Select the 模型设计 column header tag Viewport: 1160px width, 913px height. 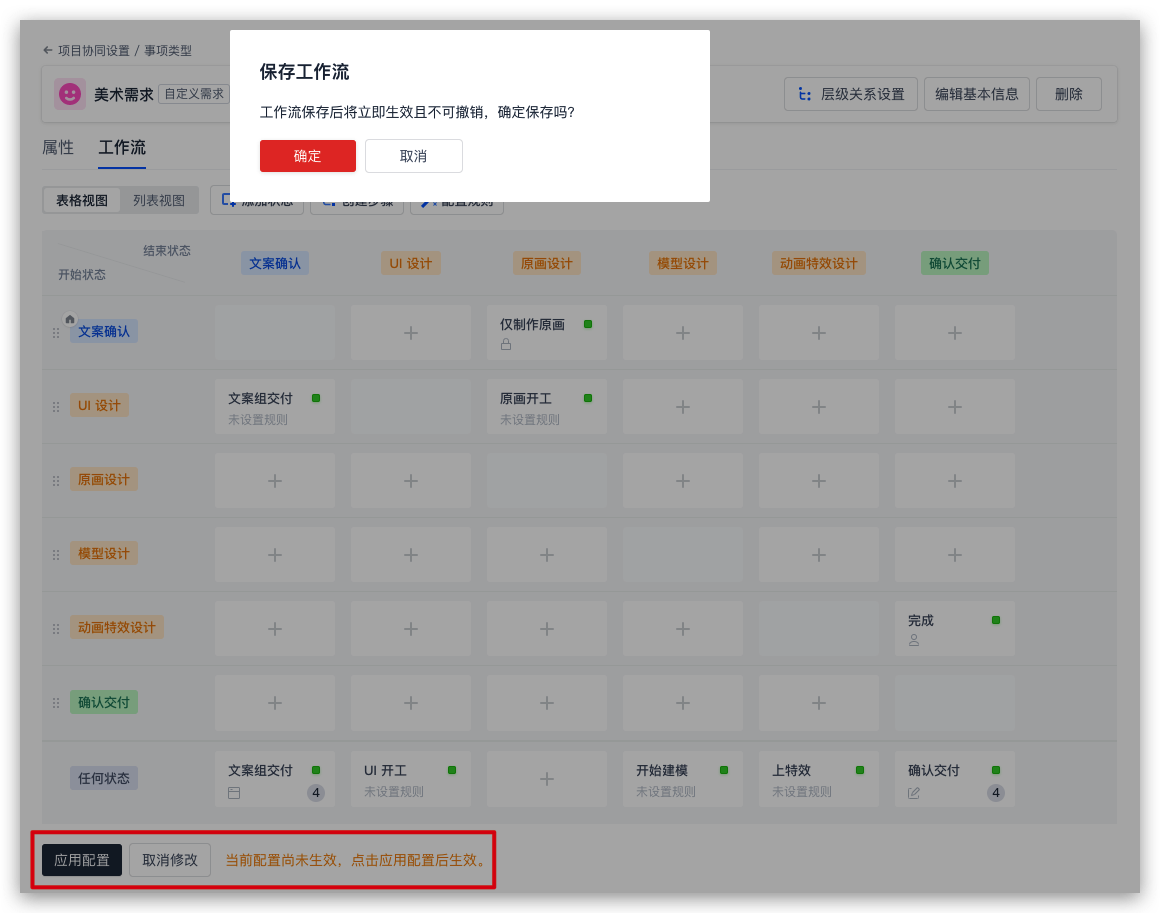683,263
